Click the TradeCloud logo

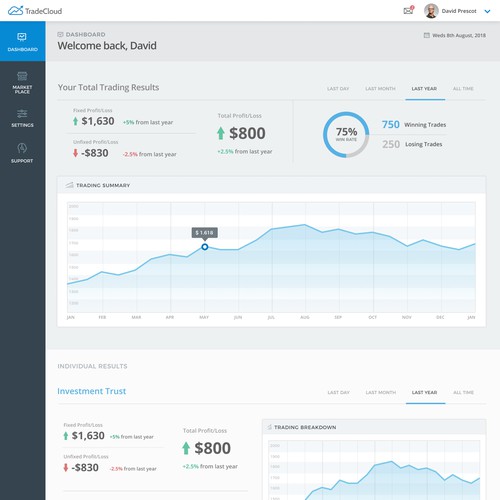pyautogui.click(x=35, y=11)
